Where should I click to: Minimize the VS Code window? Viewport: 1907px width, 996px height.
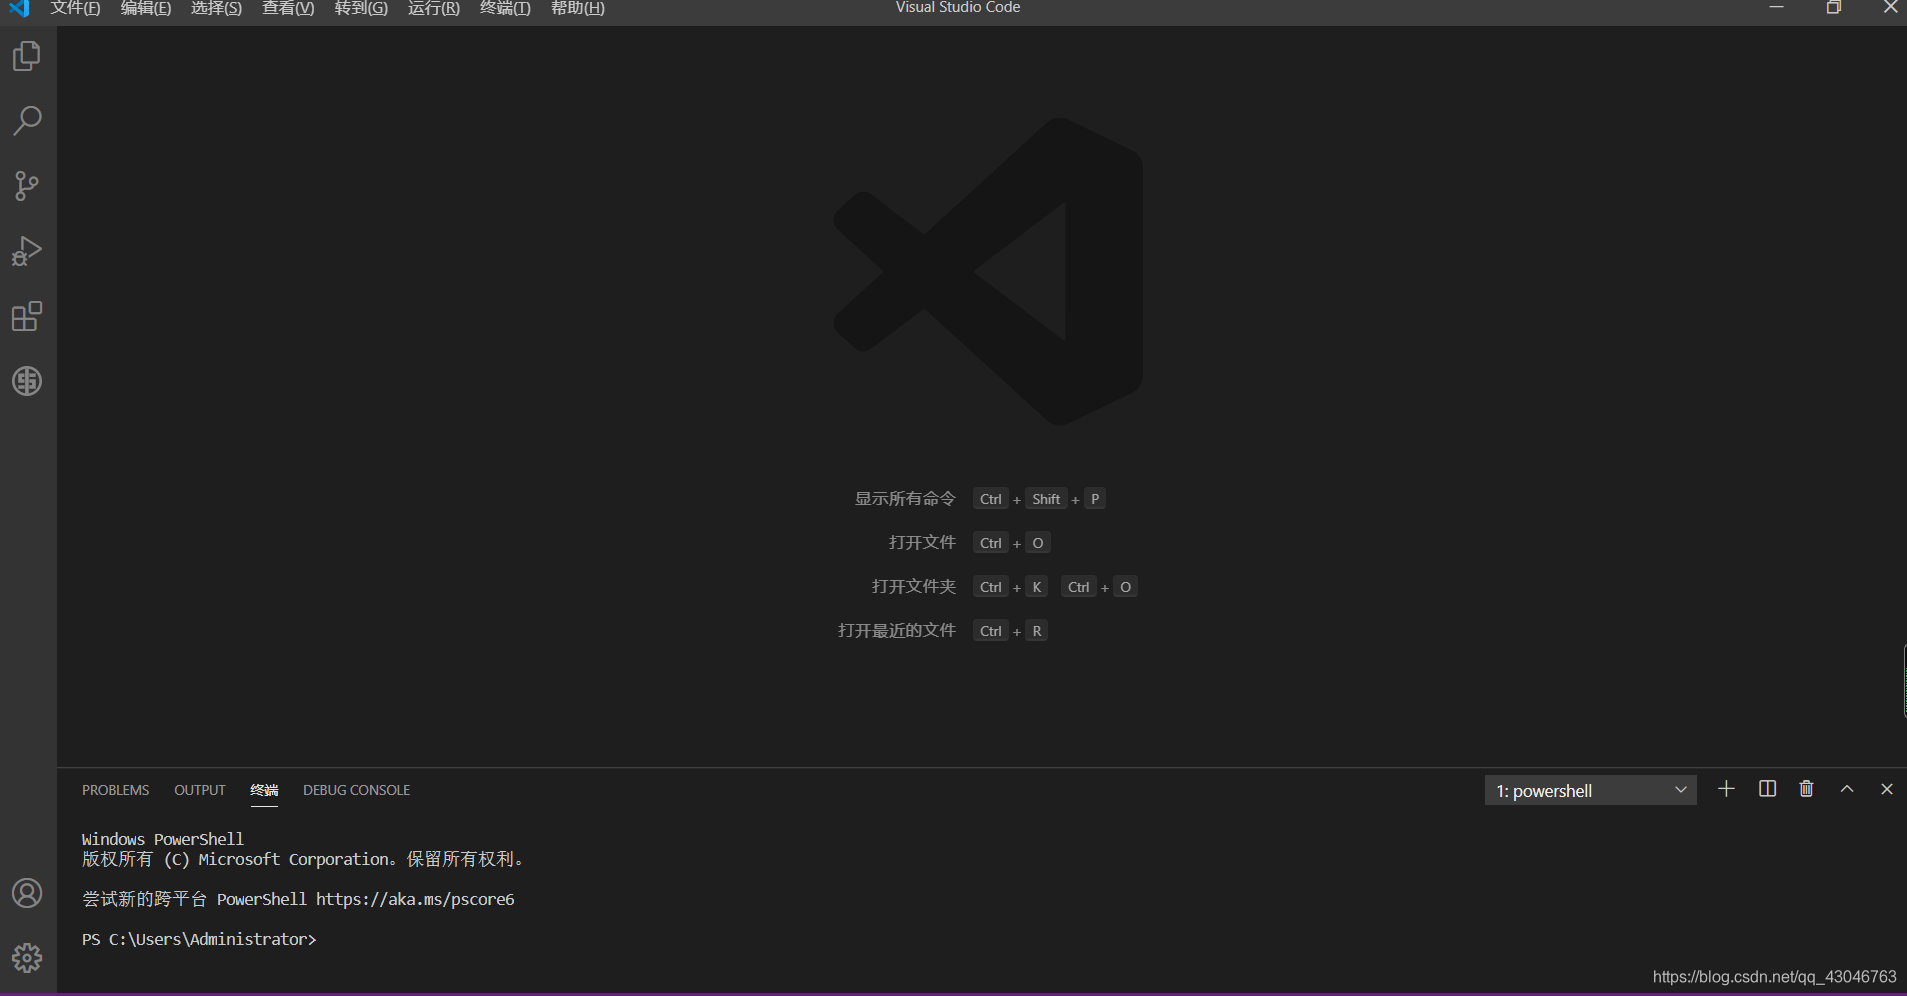point(1776,8)
